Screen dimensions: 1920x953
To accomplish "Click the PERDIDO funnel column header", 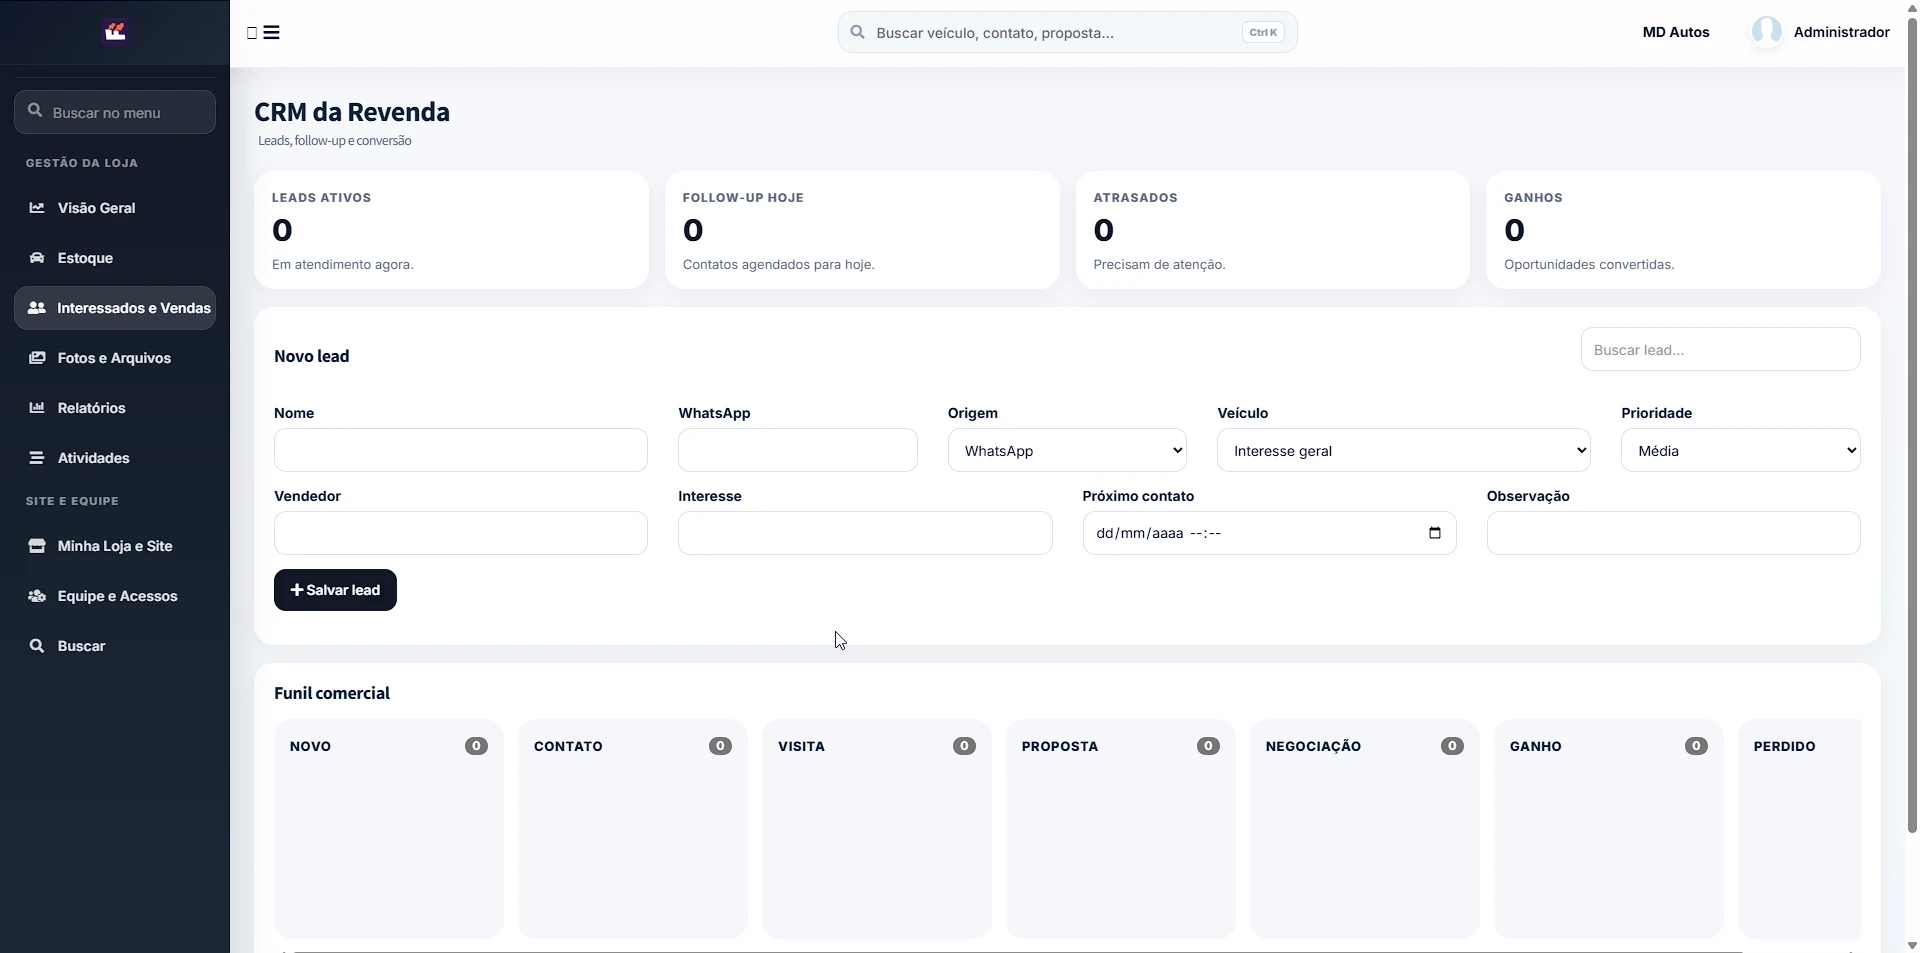I will (1784, 746).
